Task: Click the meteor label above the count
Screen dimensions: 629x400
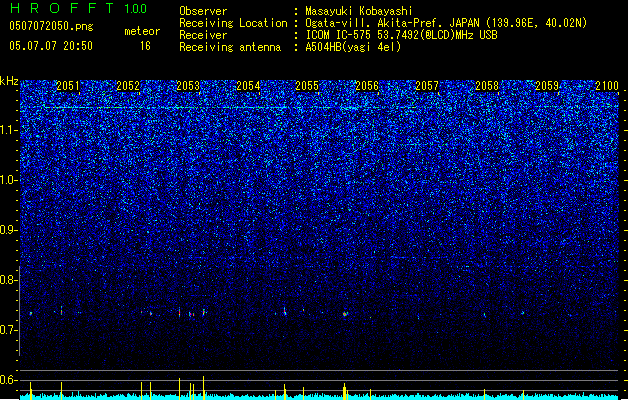Action: [142, 31]
